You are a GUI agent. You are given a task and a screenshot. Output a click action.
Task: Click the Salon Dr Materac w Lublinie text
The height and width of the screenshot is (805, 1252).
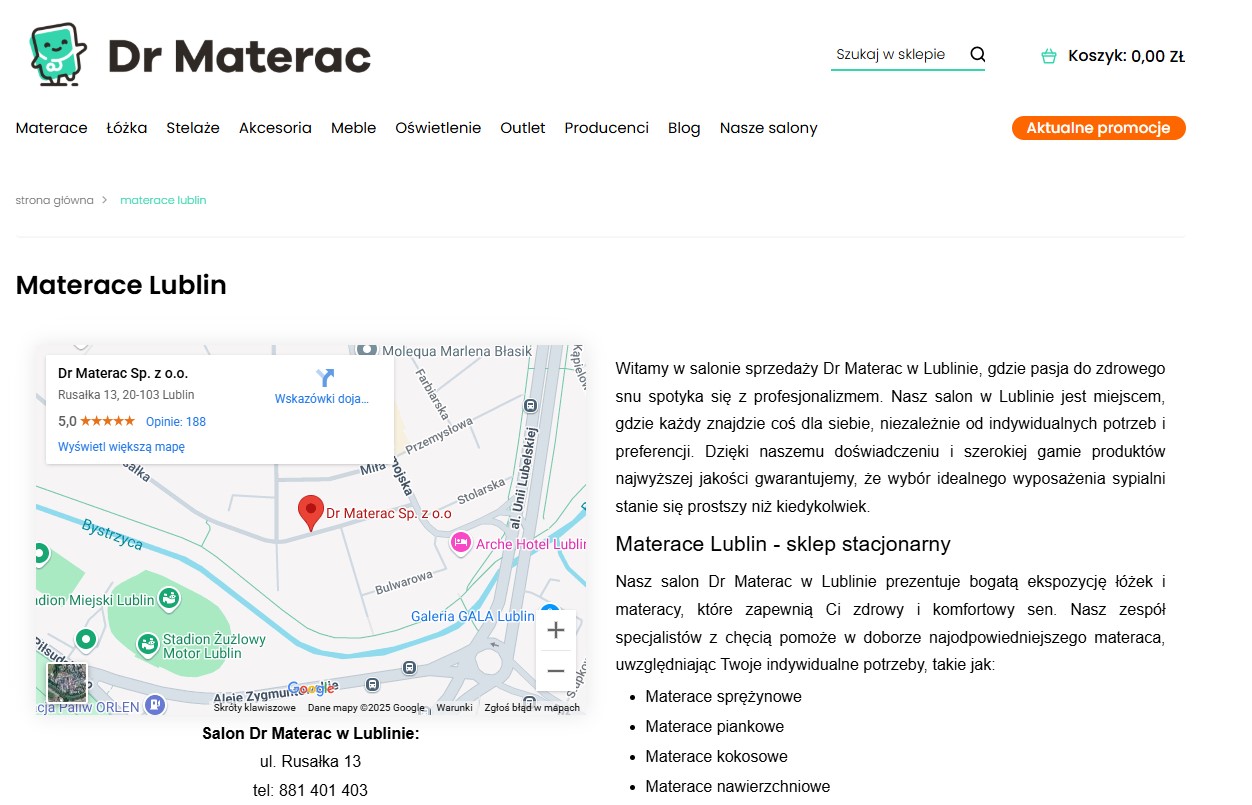[311, 734]
